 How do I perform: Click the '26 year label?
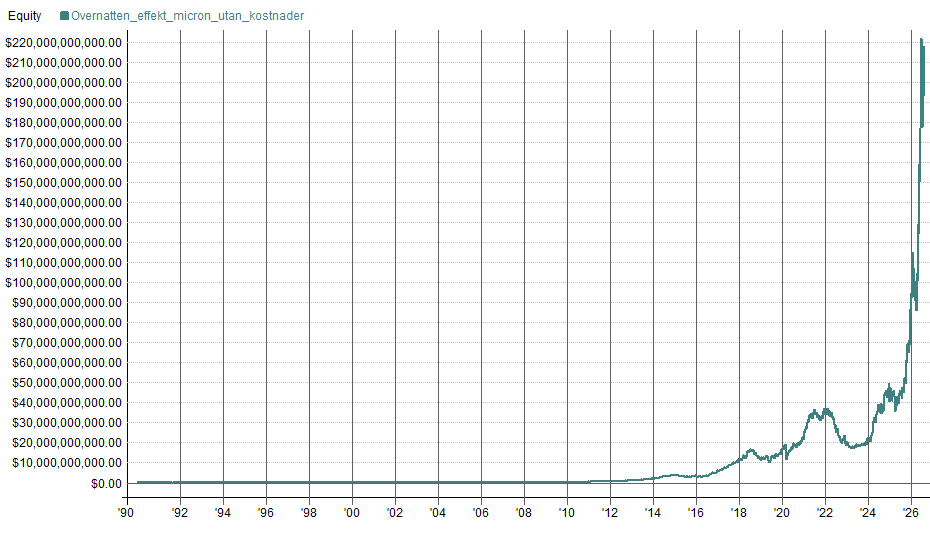tap(911, 512)
